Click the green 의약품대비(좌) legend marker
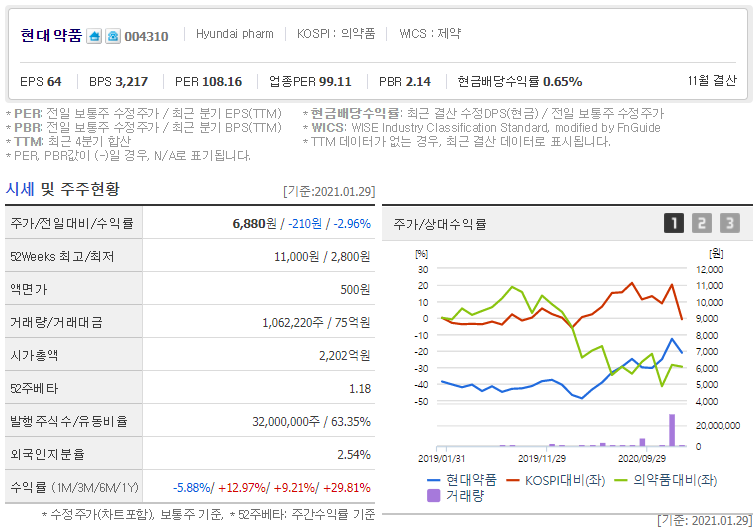This screenshot has width=754, height=529. click(x=621, y=480)
